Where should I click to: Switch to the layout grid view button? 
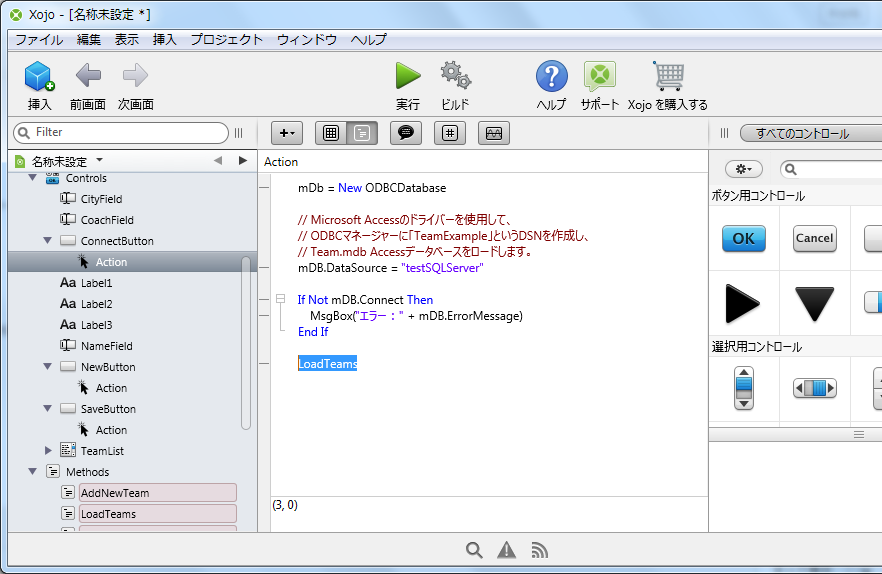331,133
